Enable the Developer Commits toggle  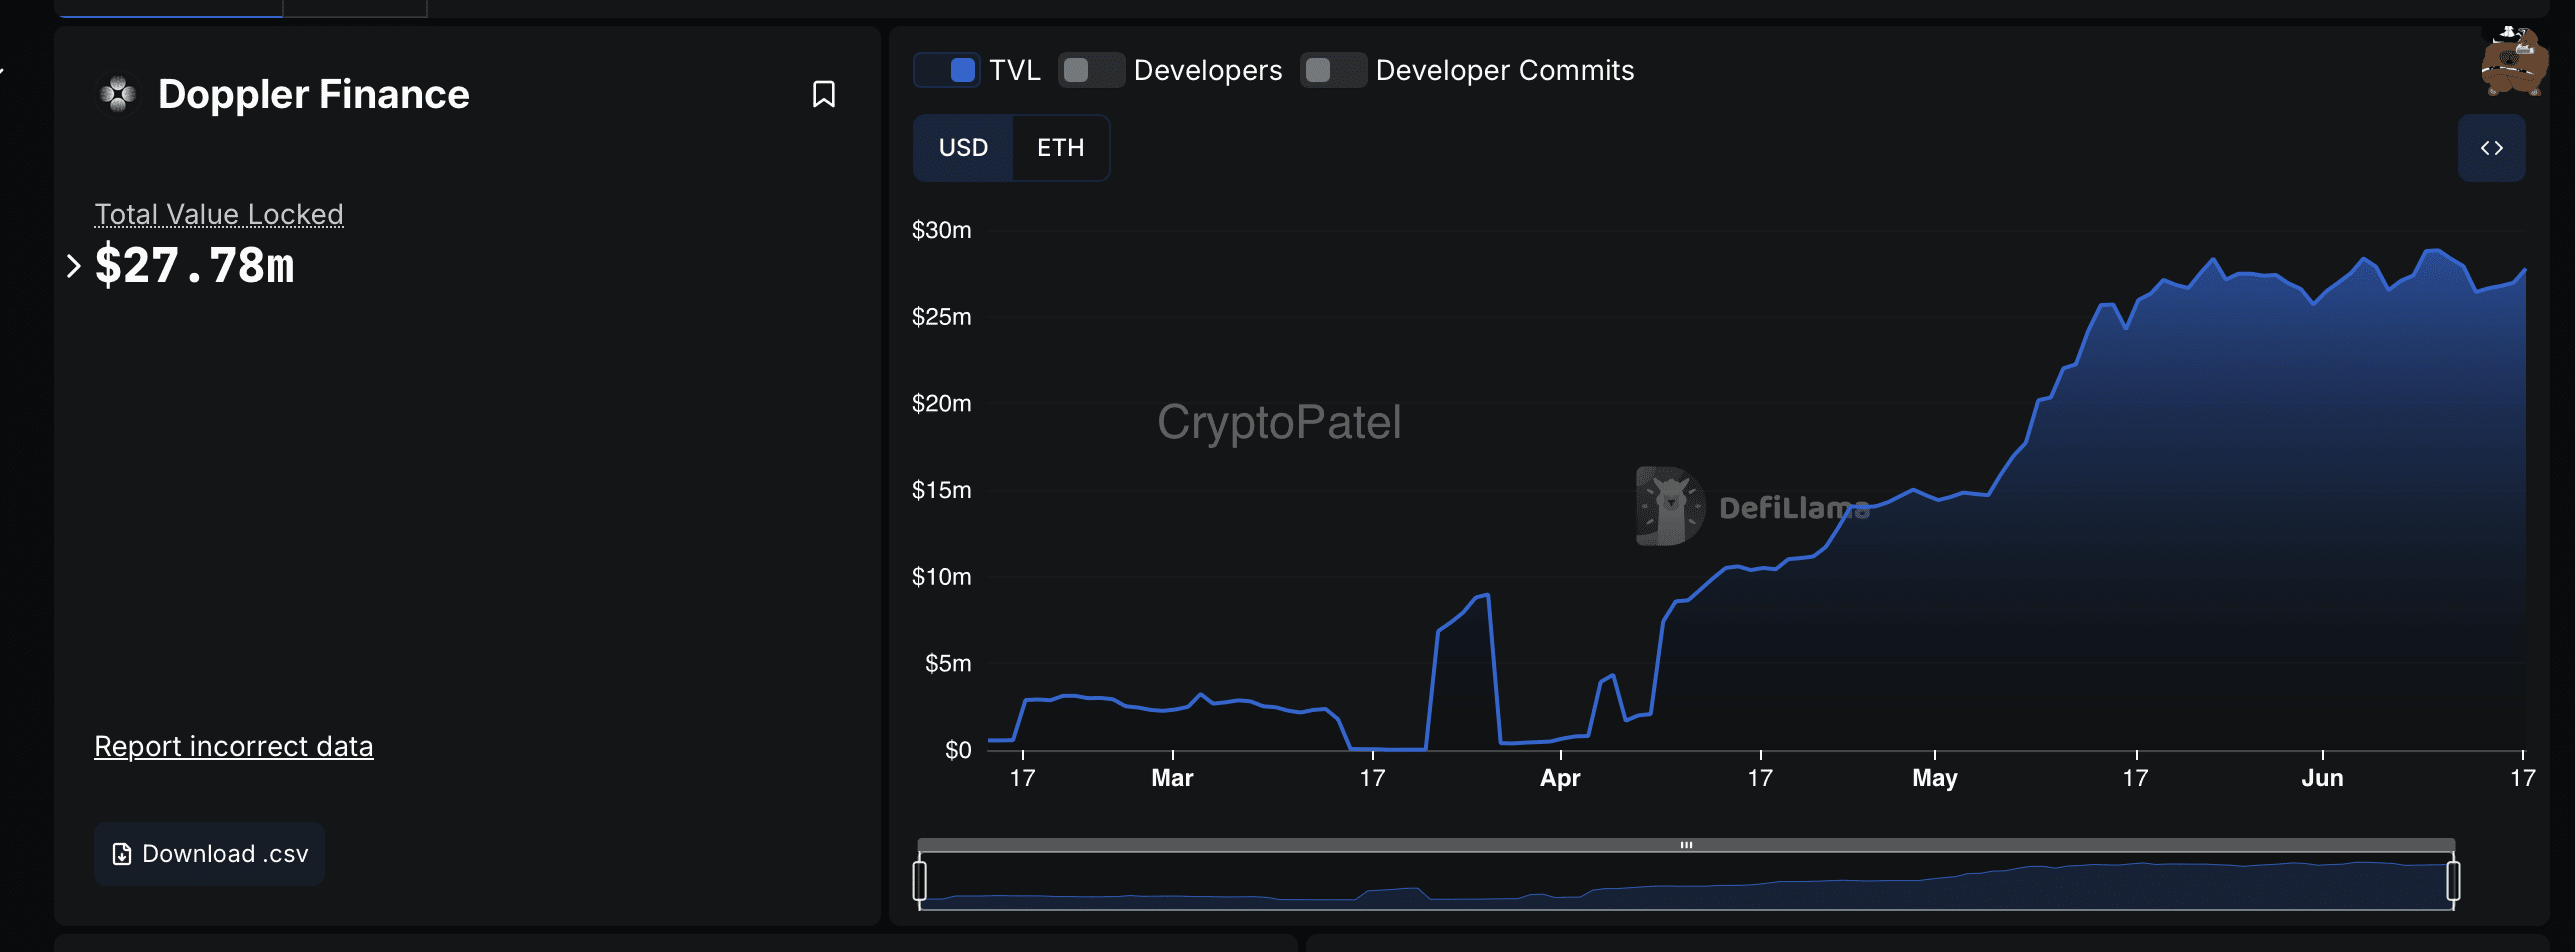coord(1333,70)
